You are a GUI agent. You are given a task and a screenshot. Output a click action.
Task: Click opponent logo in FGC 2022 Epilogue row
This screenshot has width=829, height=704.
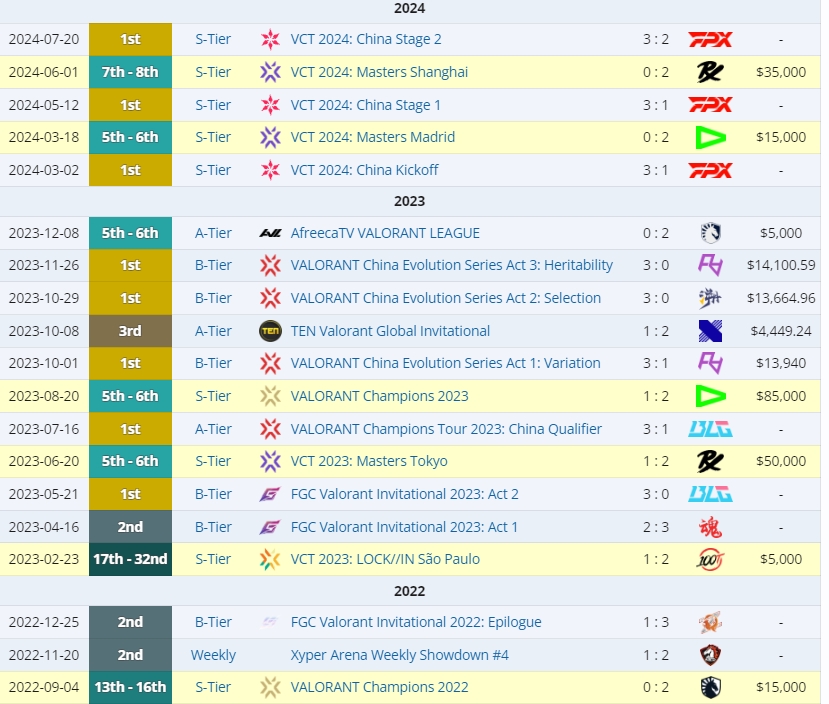[710, 622]
